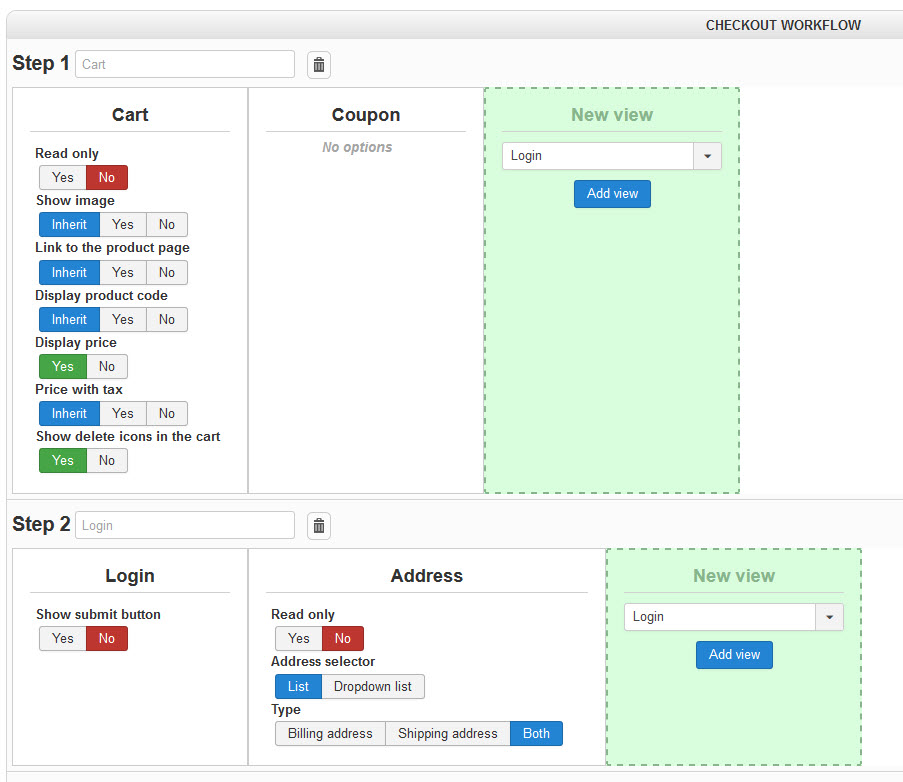The height and width of the screenshot is (782, 903).
Task: Click the Step 2 Login view heading
Action: (x=130, y=576)
